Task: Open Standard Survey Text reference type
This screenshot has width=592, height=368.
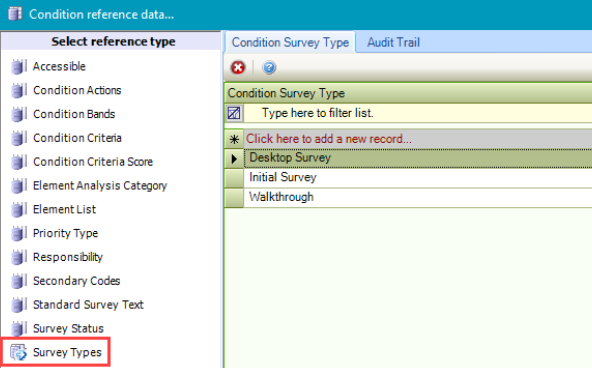Action: click(x=88, y=305)
